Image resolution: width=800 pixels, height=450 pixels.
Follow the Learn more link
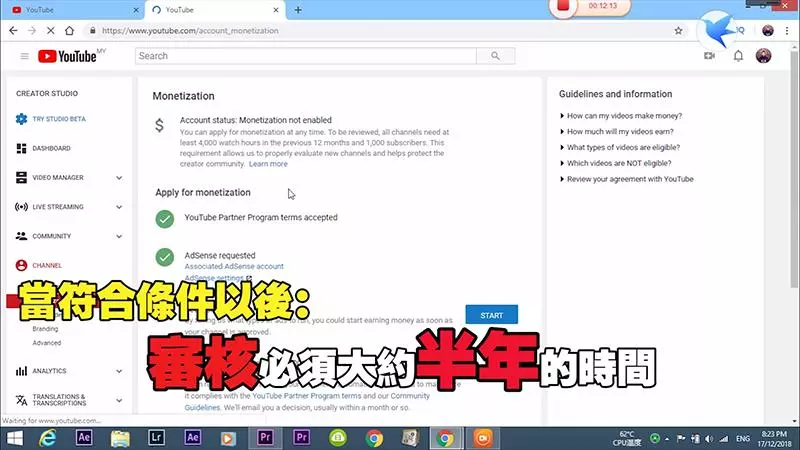[268, 164]
